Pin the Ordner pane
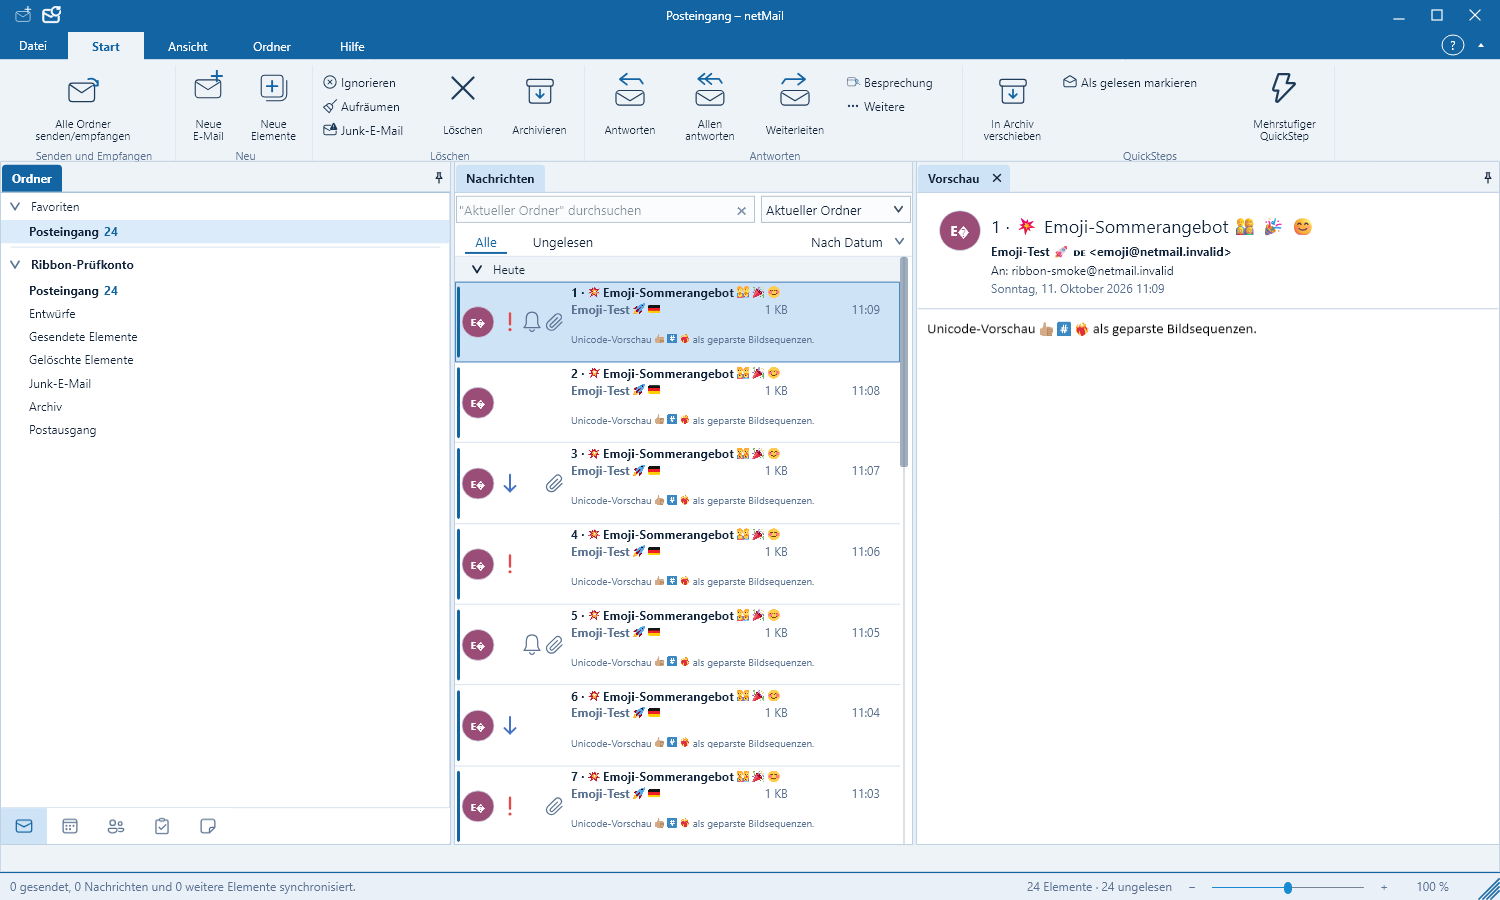This screenshot has width=1500, height=900. [x=438, y=178]
